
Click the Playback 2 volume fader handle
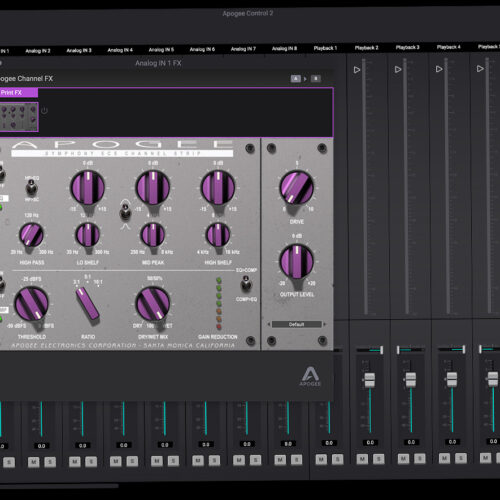tap(370, 380)
